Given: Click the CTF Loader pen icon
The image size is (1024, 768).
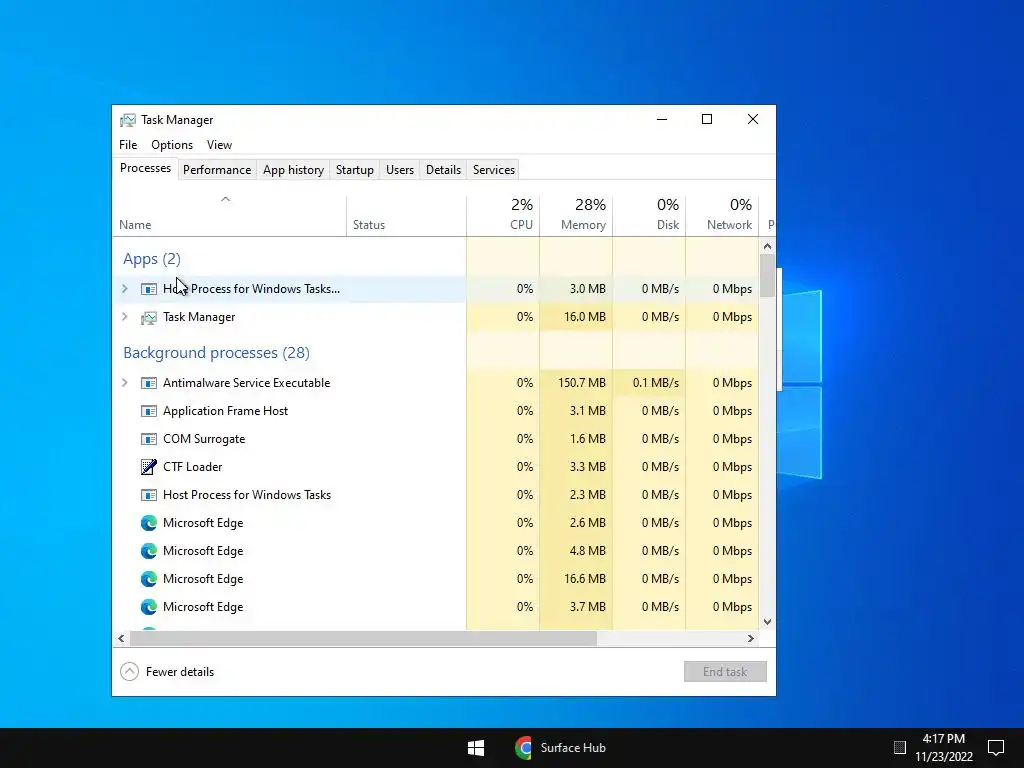Looking at the screenshot, I should point(149,467).
